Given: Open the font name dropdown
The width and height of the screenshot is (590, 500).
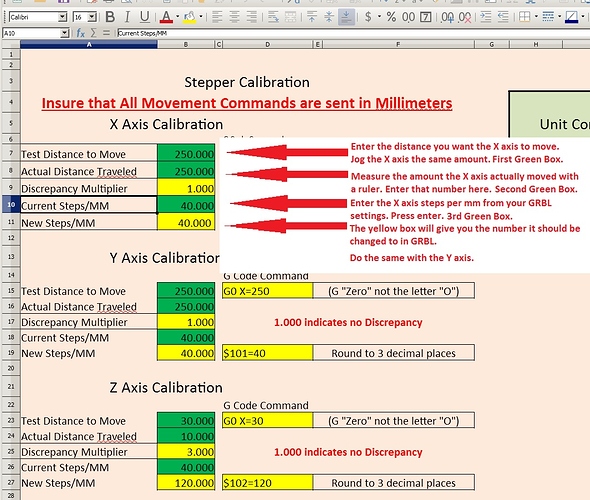Looking at the screenshot, I should pyautogui.click(x=62, y=17).
